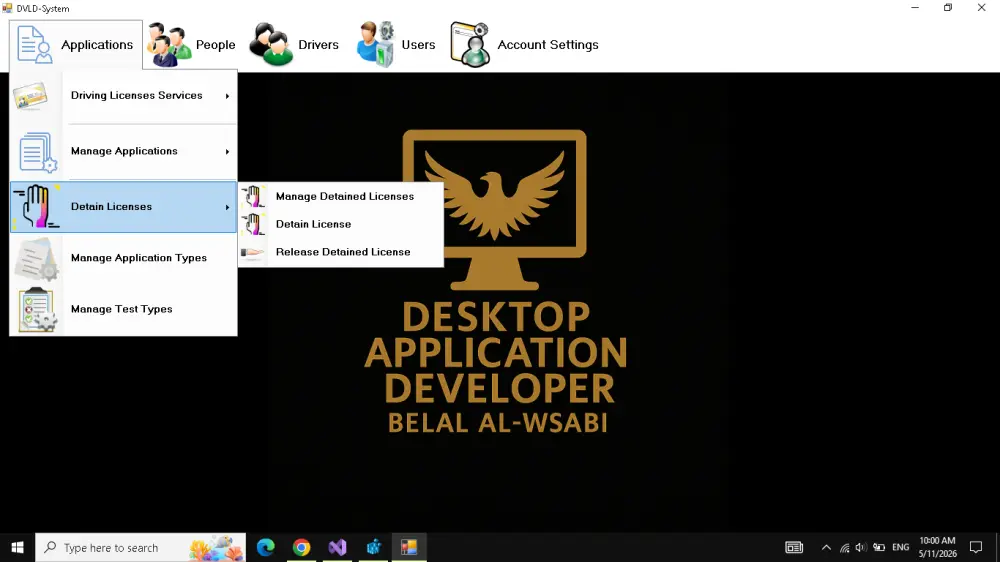This screenshot has width=1000, height=562.
Task: Show hidden system tray icons
Action: pyautogui.click(x=826, y=547)
